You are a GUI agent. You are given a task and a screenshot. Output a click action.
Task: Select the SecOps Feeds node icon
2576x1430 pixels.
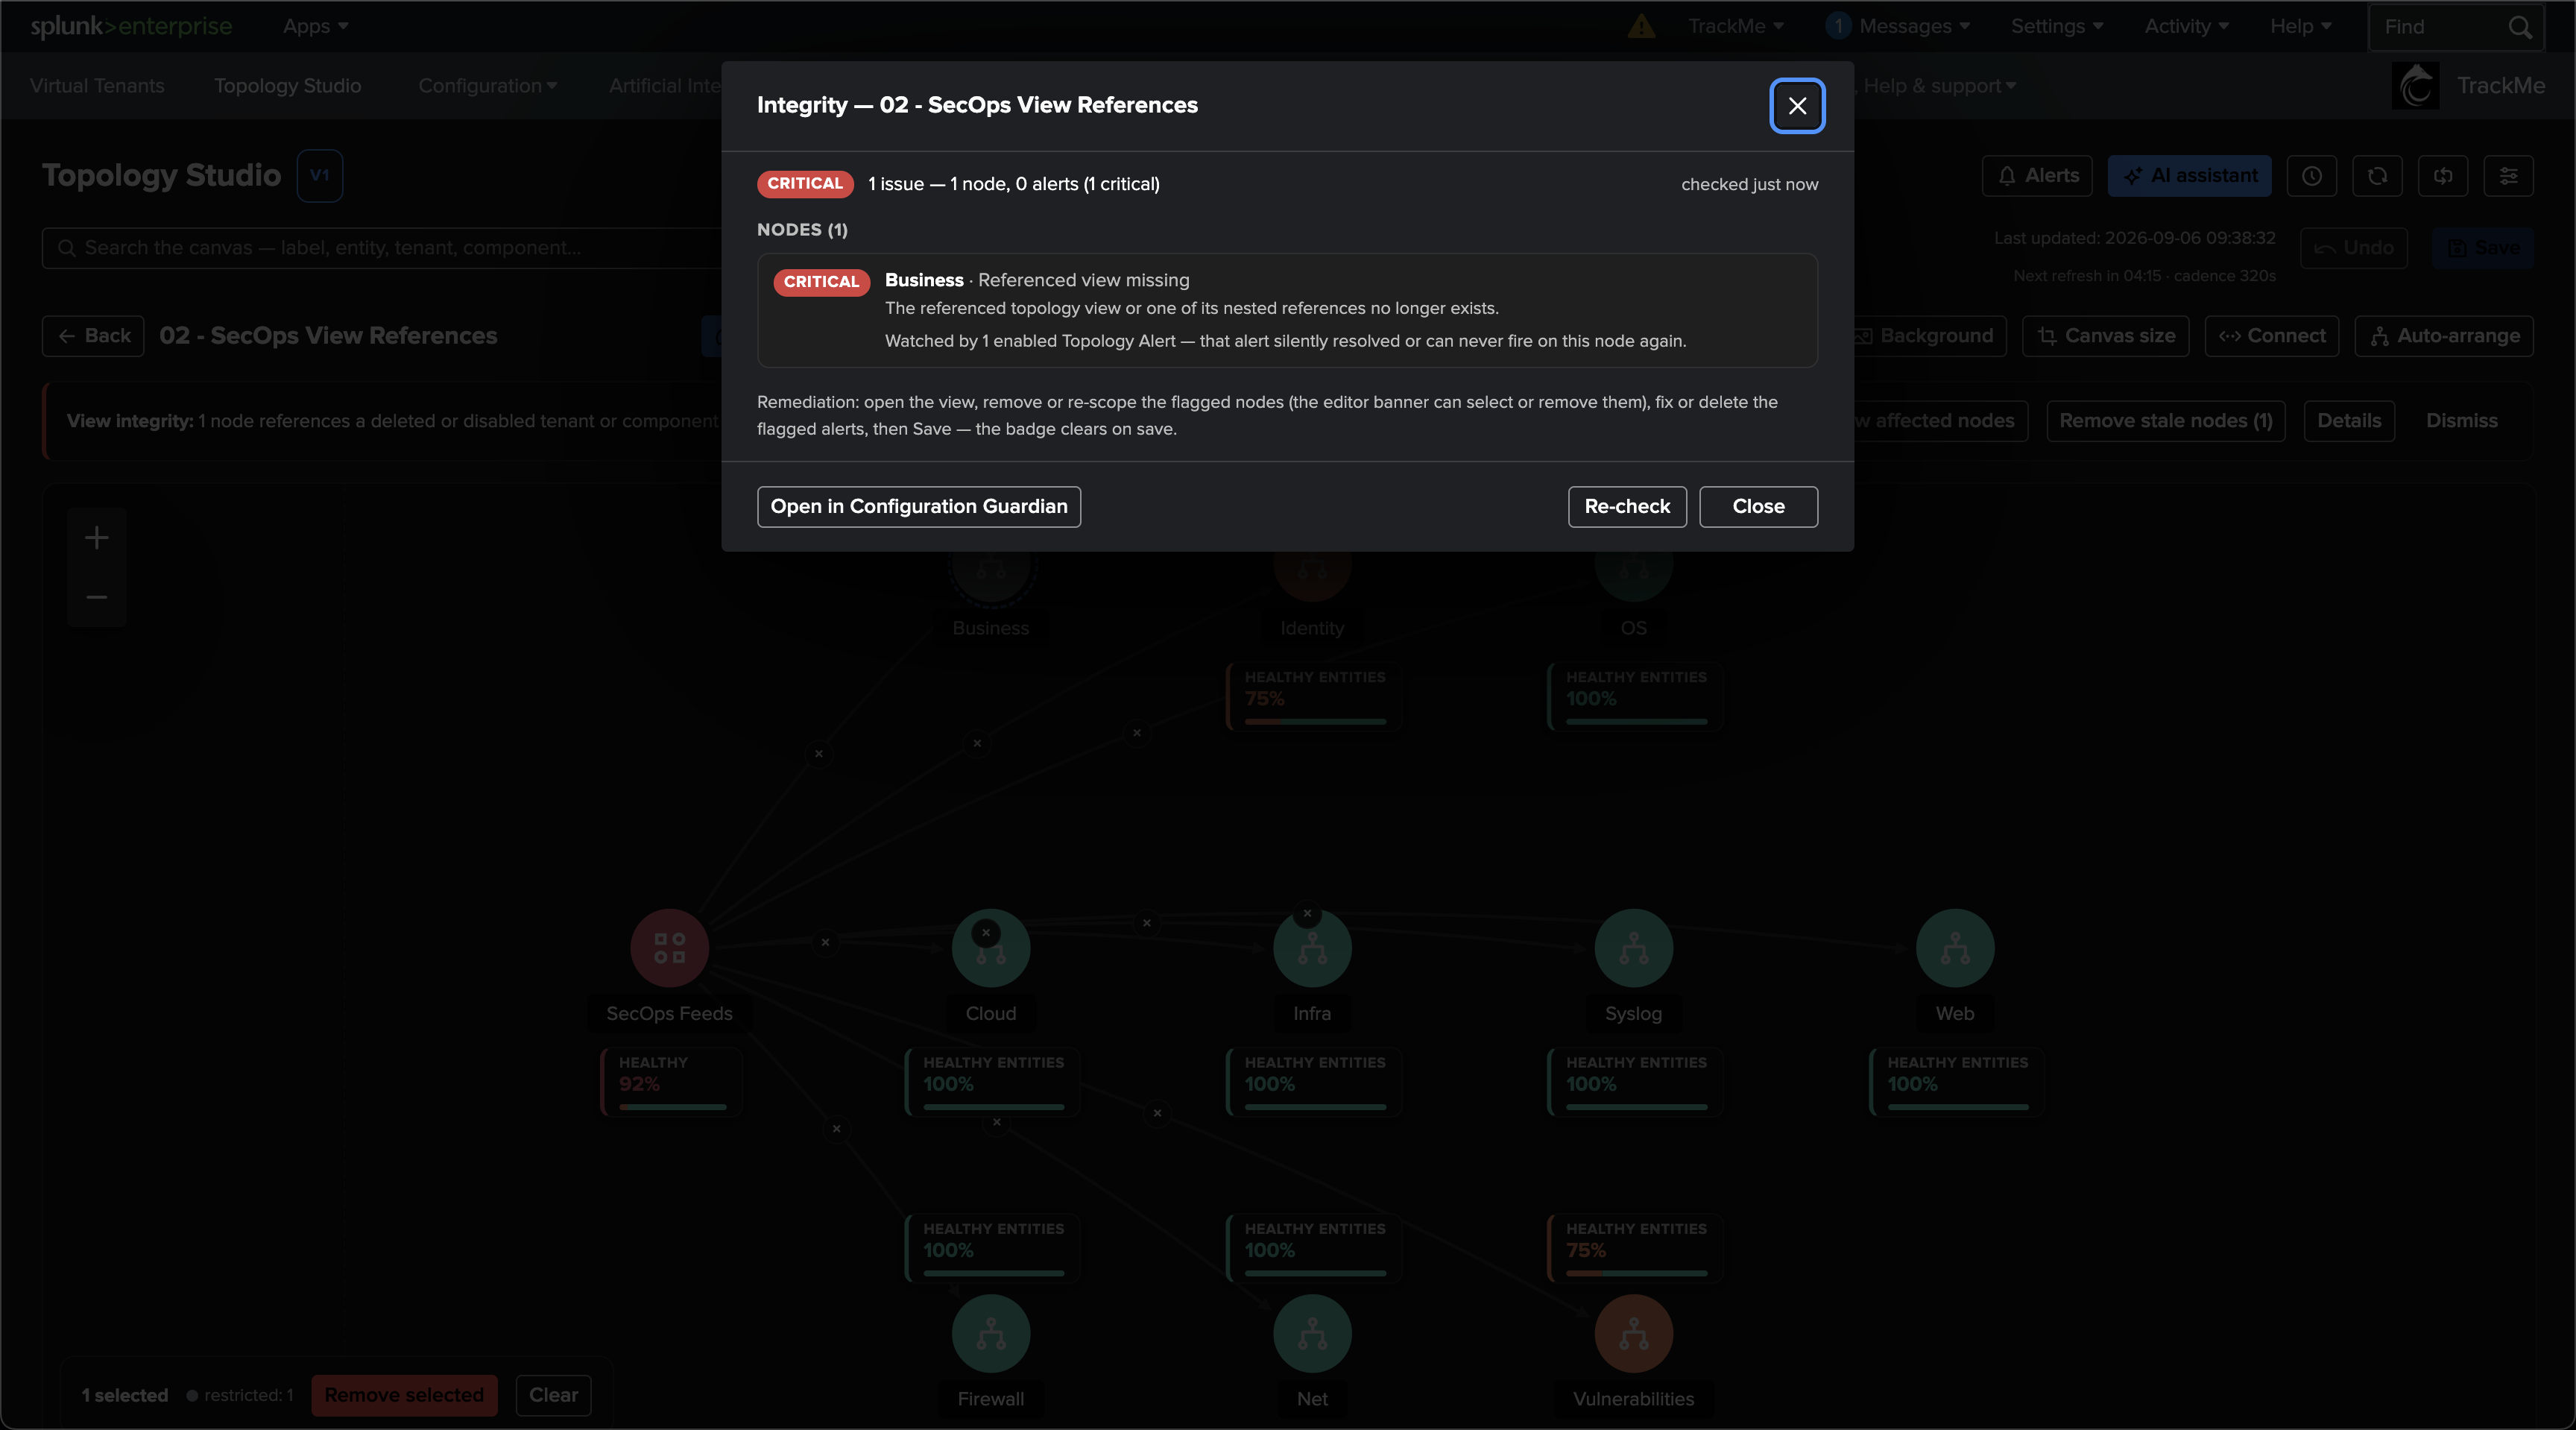coord(669,948)
